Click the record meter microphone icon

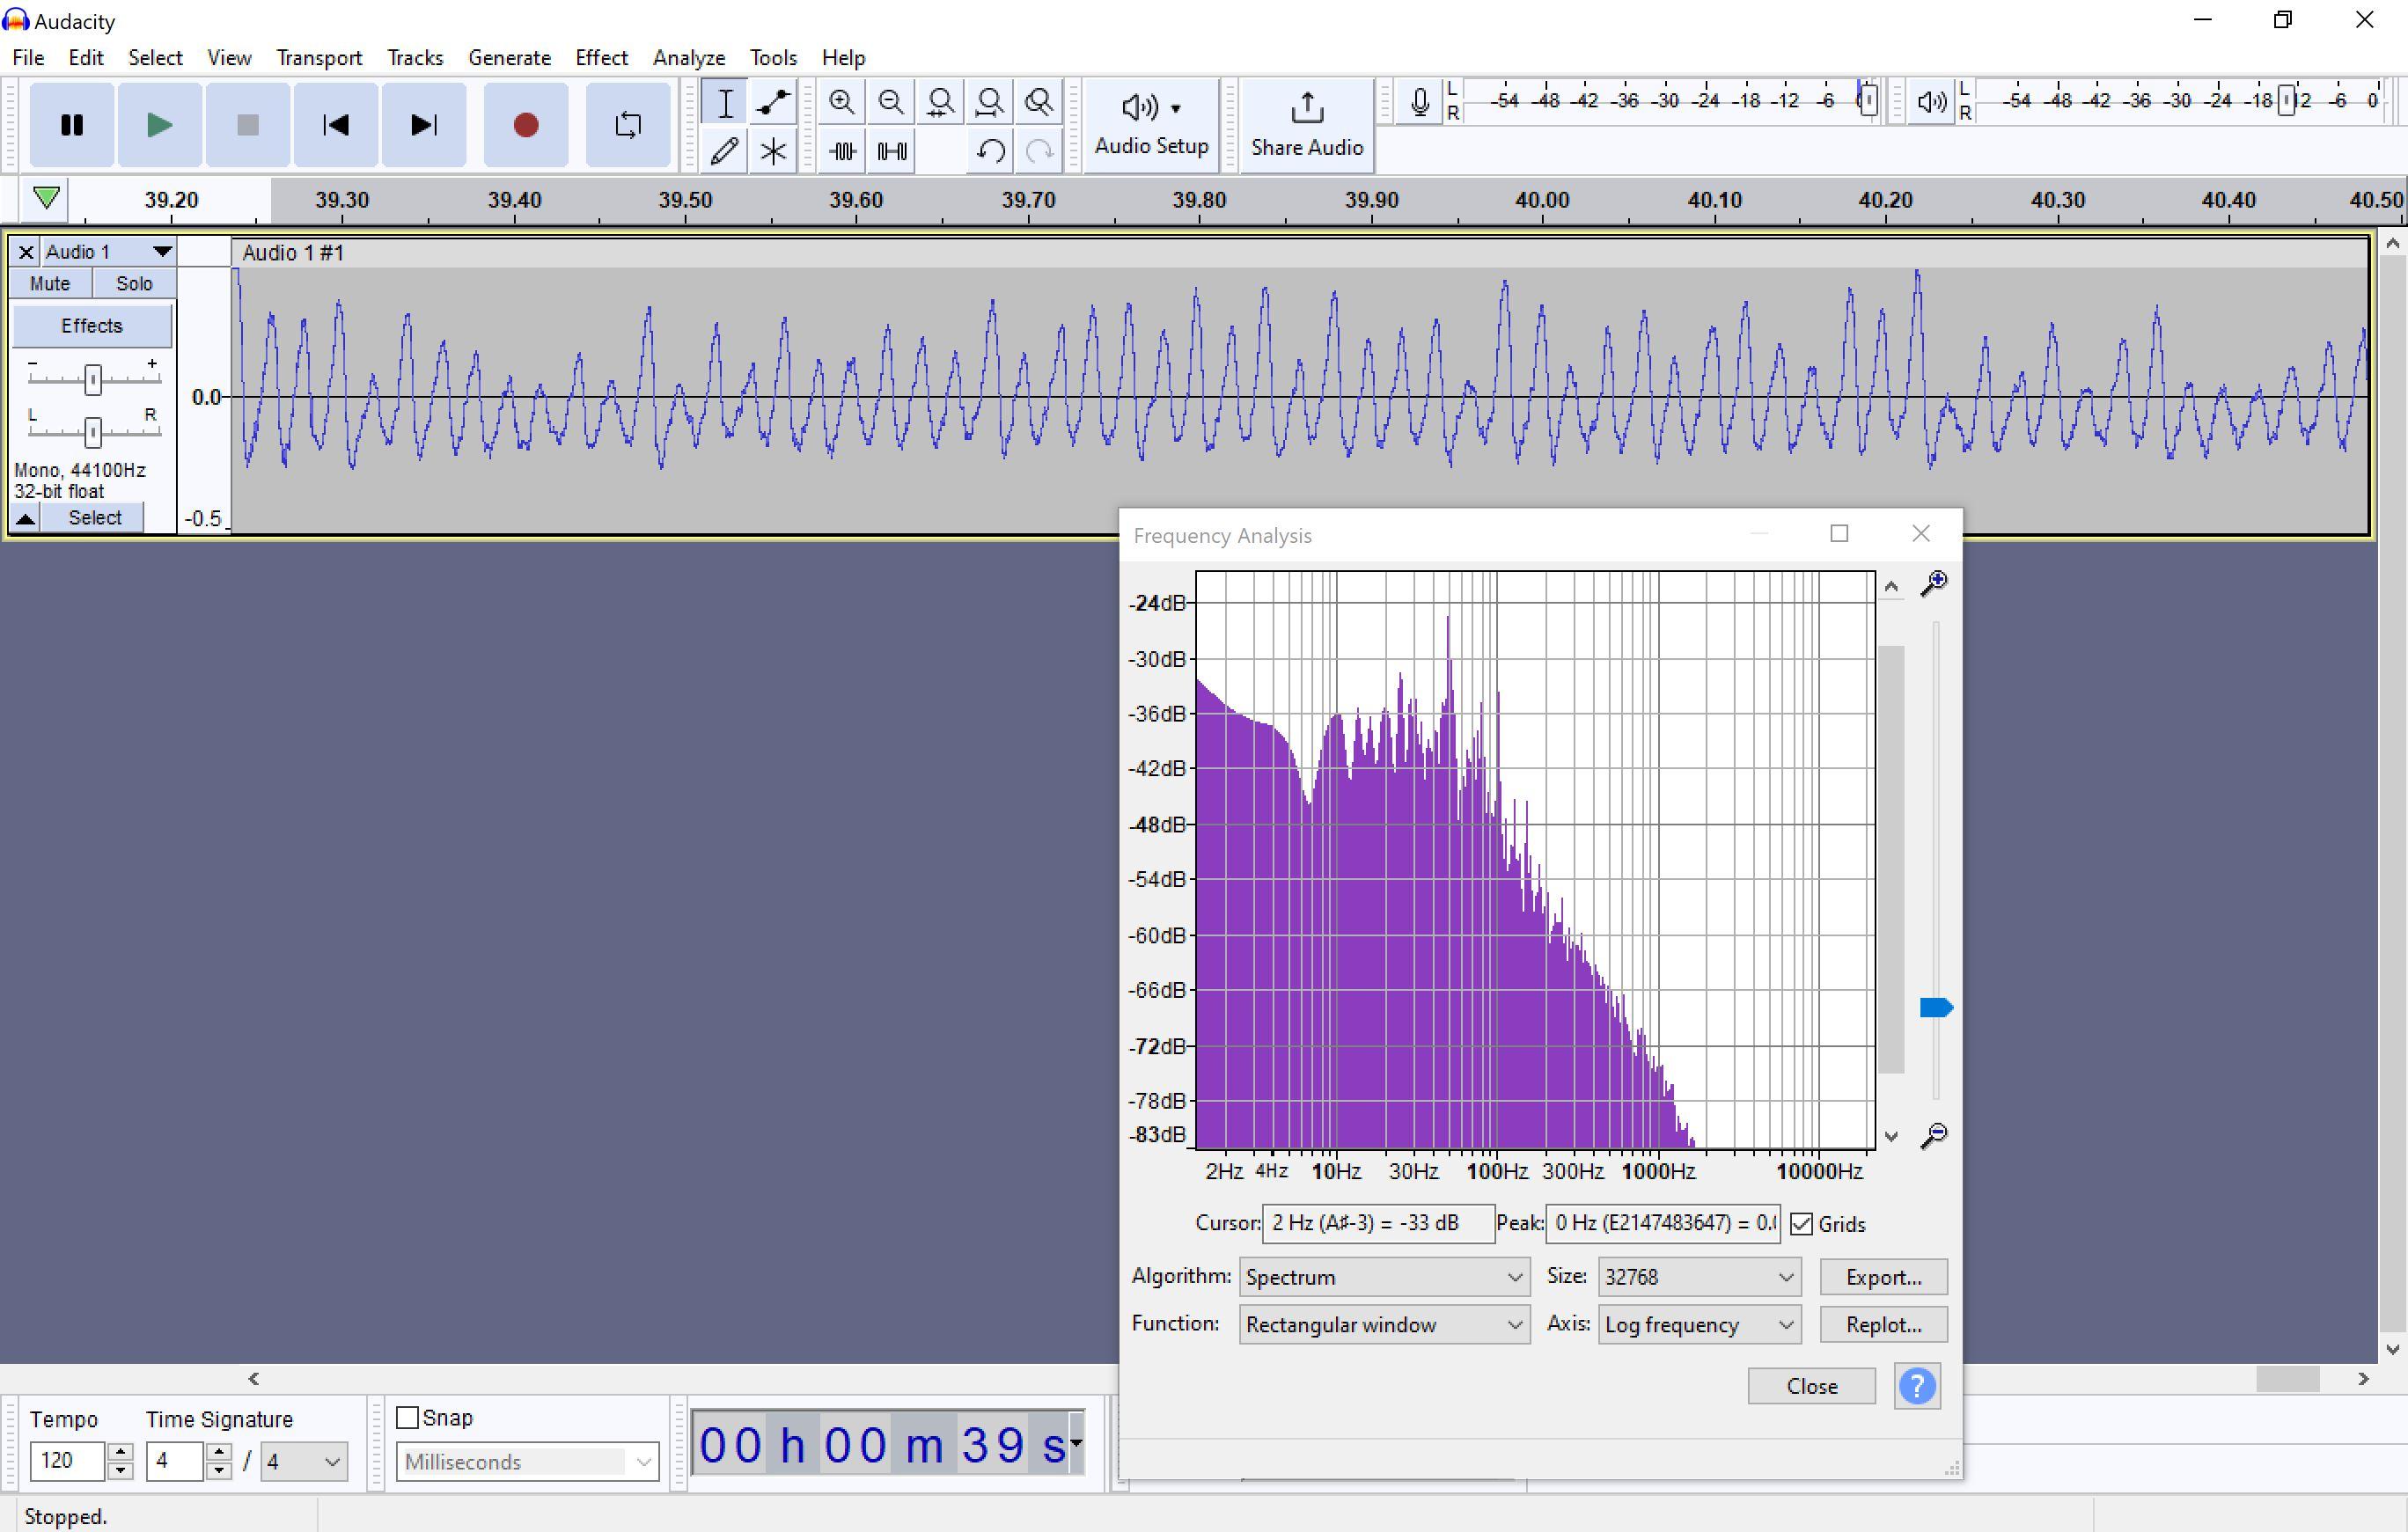pyautogui.click(x=1419, y=102)
